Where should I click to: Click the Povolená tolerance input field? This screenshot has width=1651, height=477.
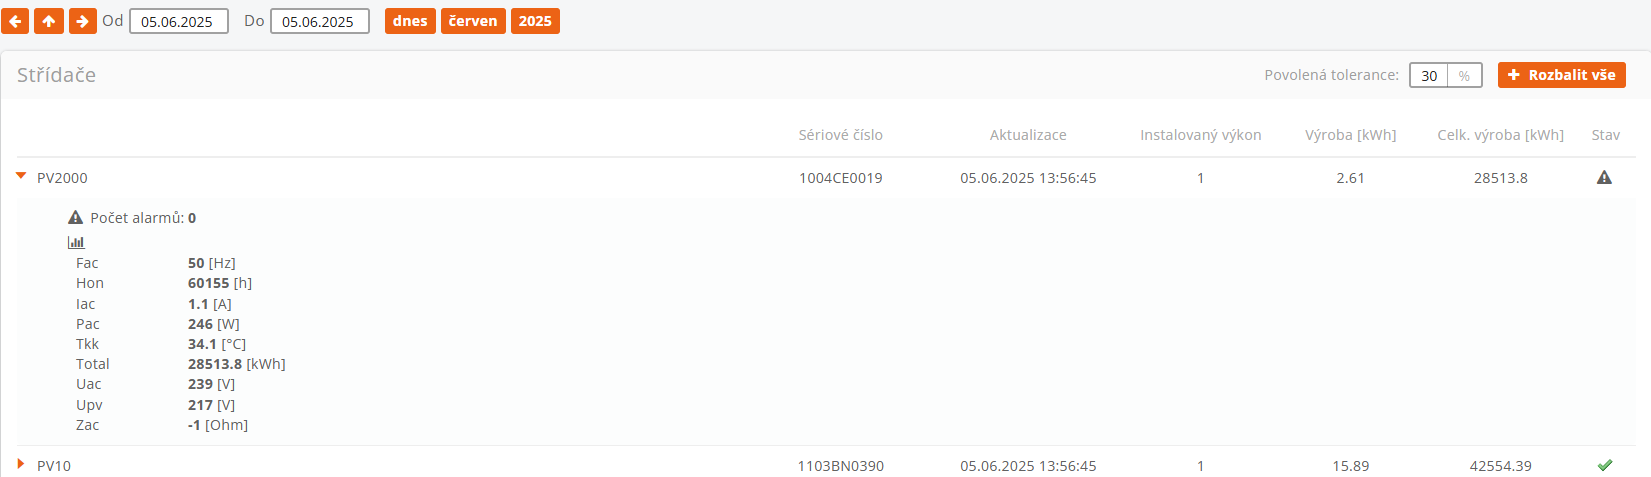(x=1429, y=75)
